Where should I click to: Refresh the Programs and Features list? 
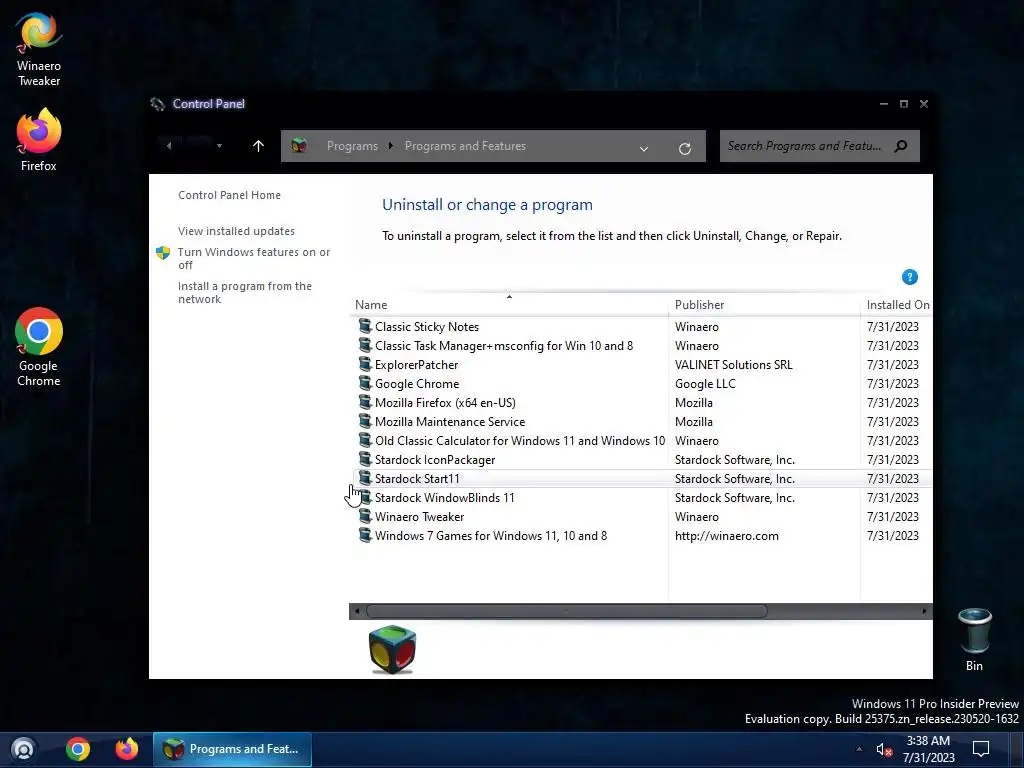(684, 148)
